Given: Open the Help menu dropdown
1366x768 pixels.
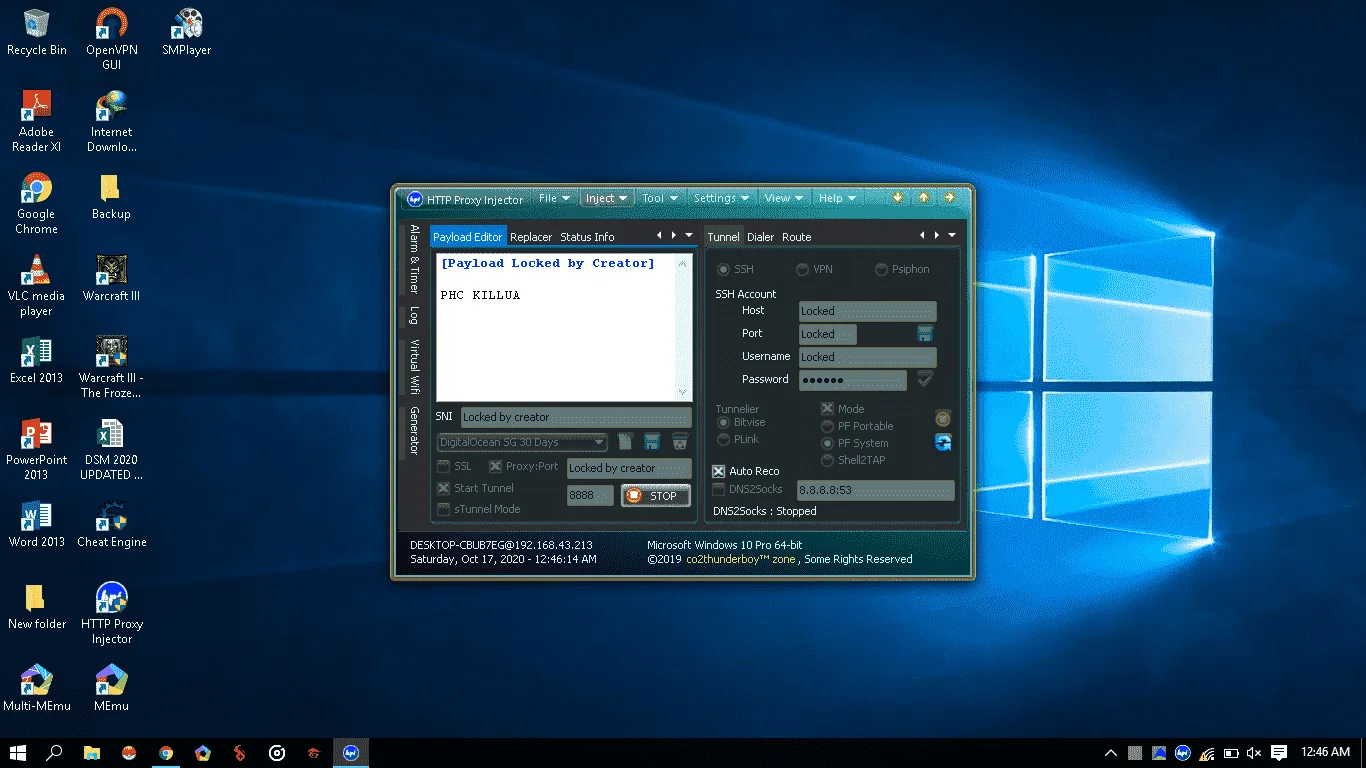Looking at the screenshot, I should click(x=837, y=198).
